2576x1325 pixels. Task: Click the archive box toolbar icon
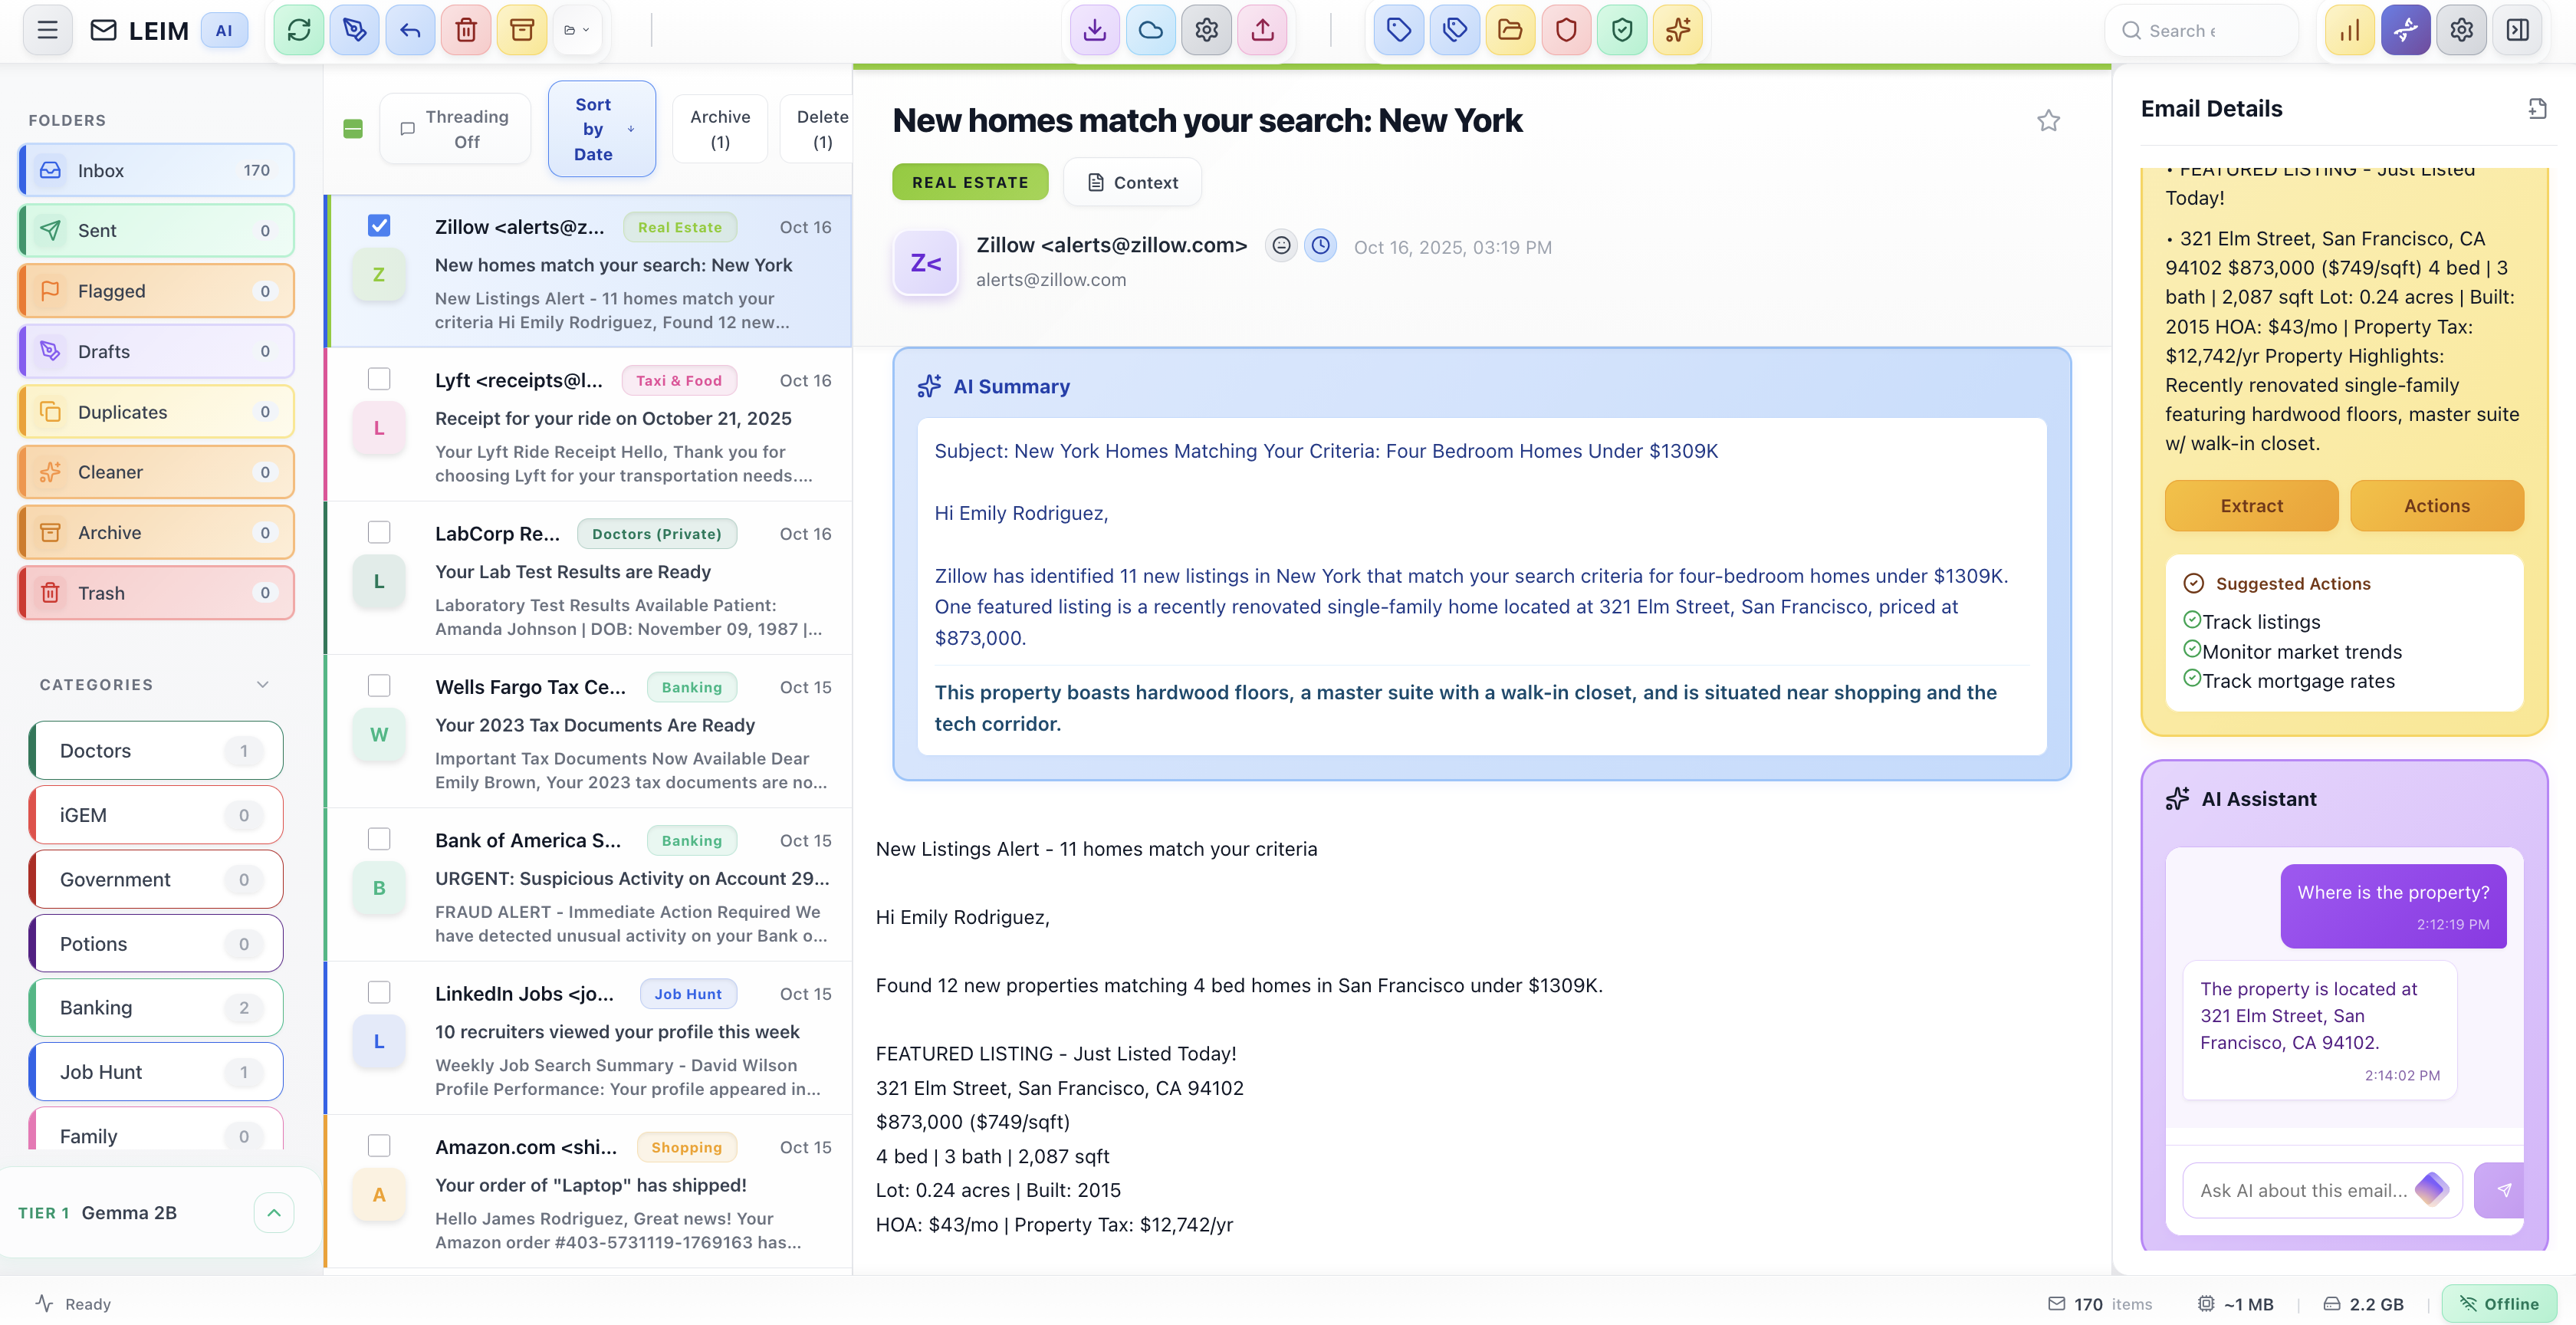click(521, 30)
